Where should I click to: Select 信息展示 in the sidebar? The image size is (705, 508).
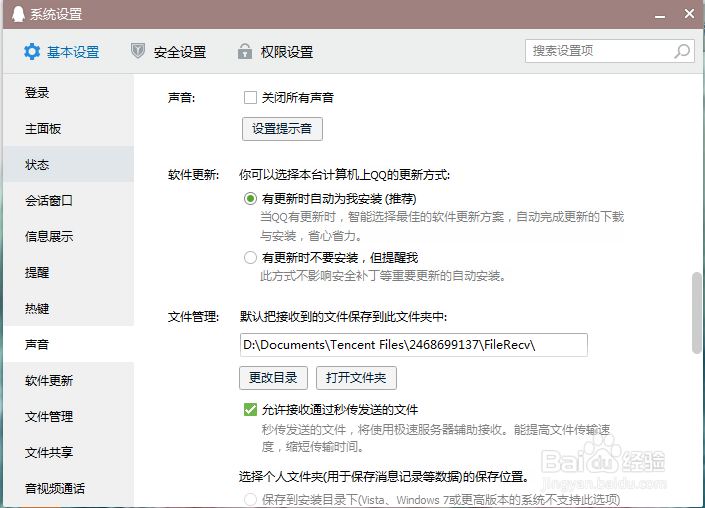tap(69, 236)
